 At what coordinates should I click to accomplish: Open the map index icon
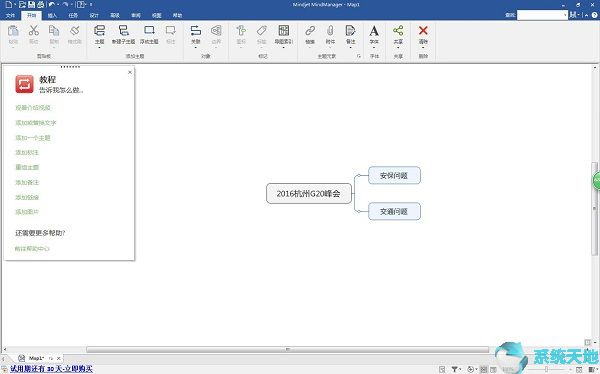(x=284, y=31)
